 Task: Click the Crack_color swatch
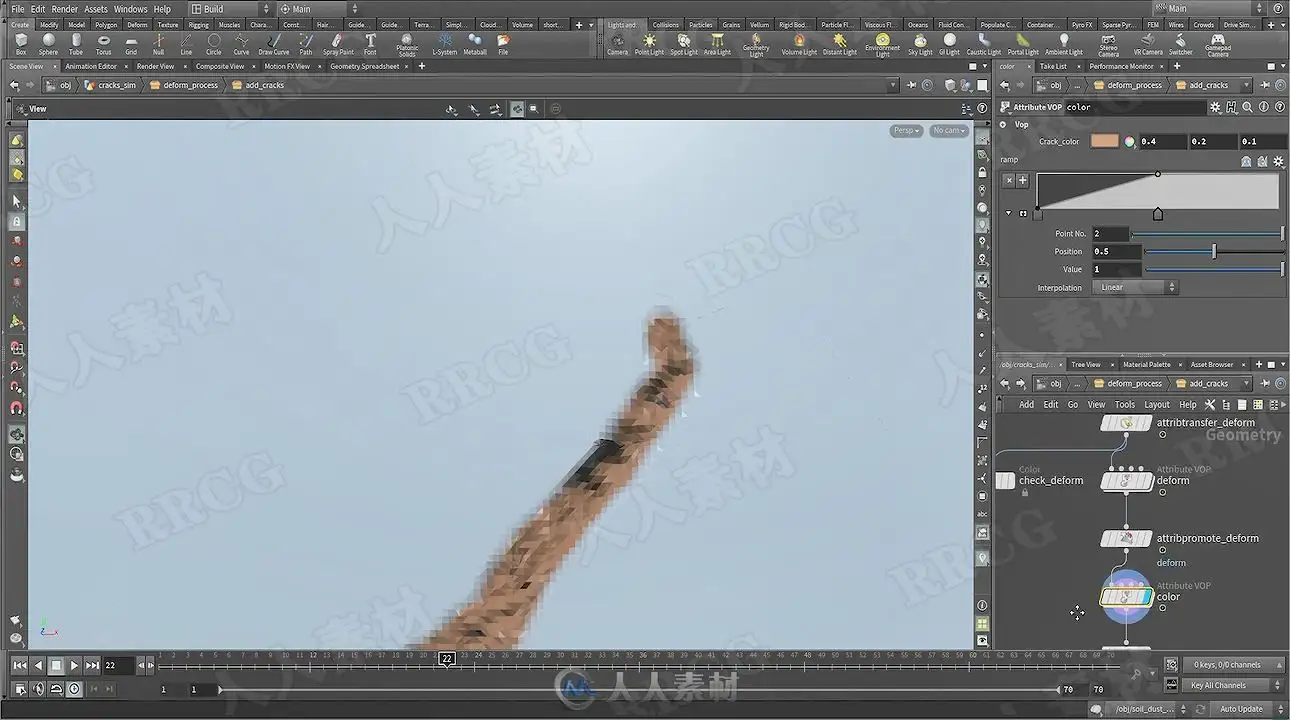click(x=1105, y=141)
